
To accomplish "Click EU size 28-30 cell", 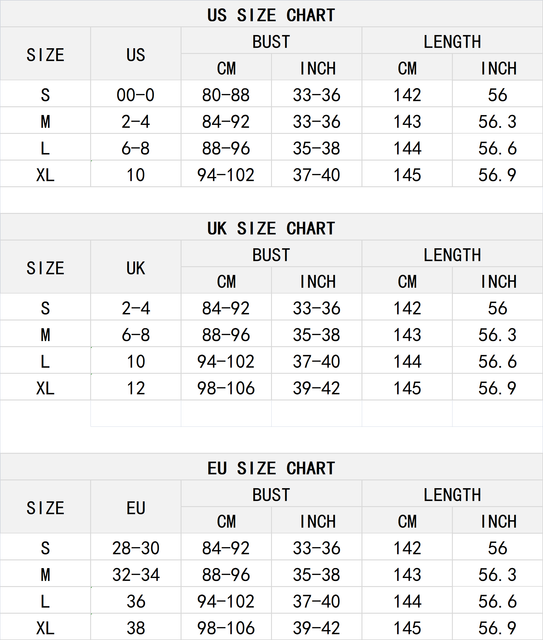I will (x=136, y=548).
